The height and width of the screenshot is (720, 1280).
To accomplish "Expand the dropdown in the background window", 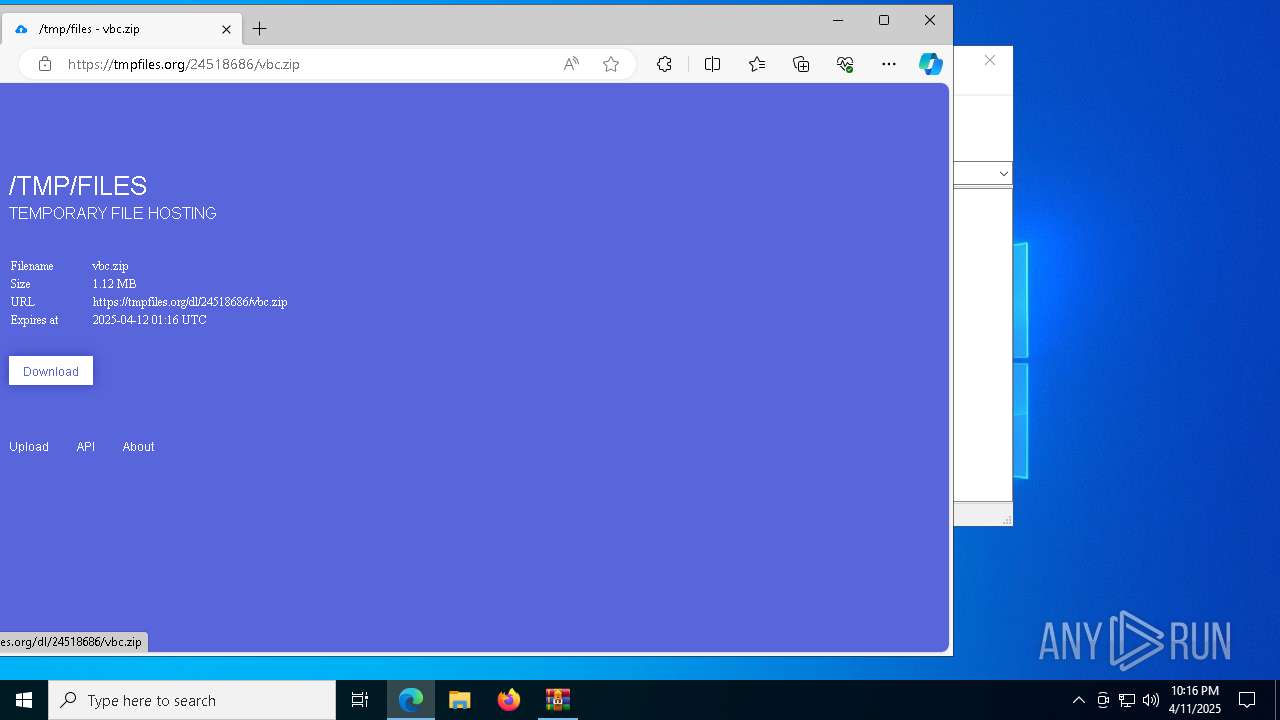I will 1003,173.
